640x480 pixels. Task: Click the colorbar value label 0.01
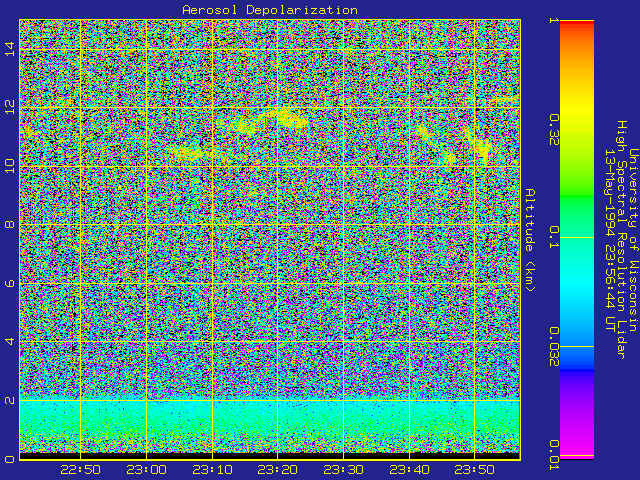(x=554, y=455)
